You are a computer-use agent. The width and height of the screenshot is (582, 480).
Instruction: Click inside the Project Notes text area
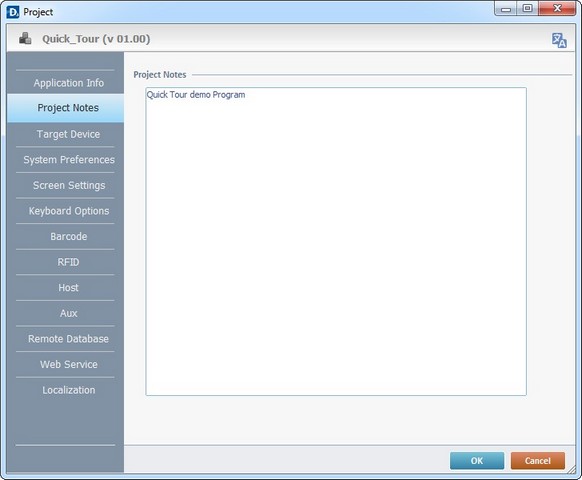coord(336,241)
